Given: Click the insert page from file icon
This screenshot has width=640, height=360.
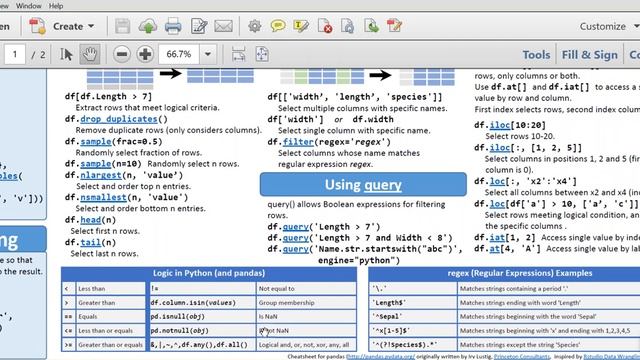Looking at the screenshot, I should [x=371, y=26].
